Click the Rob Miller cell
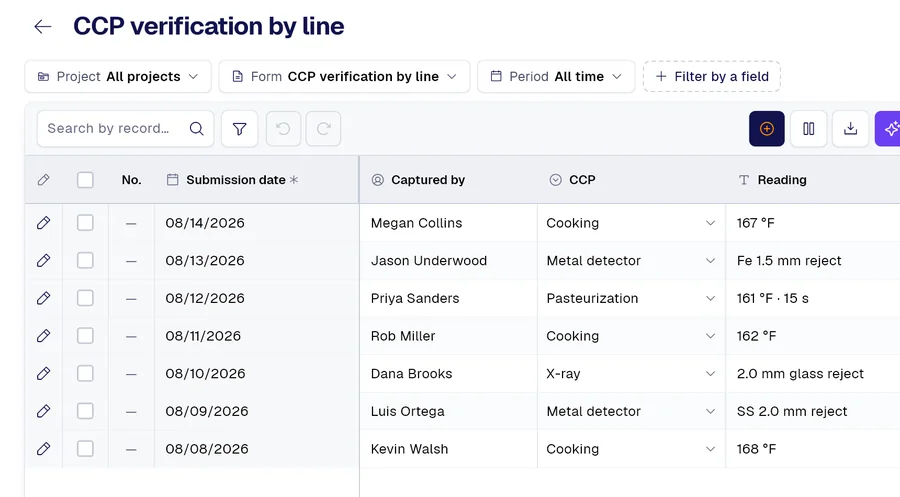The height and width of the screenshot is (497, 900). point(448,336)
